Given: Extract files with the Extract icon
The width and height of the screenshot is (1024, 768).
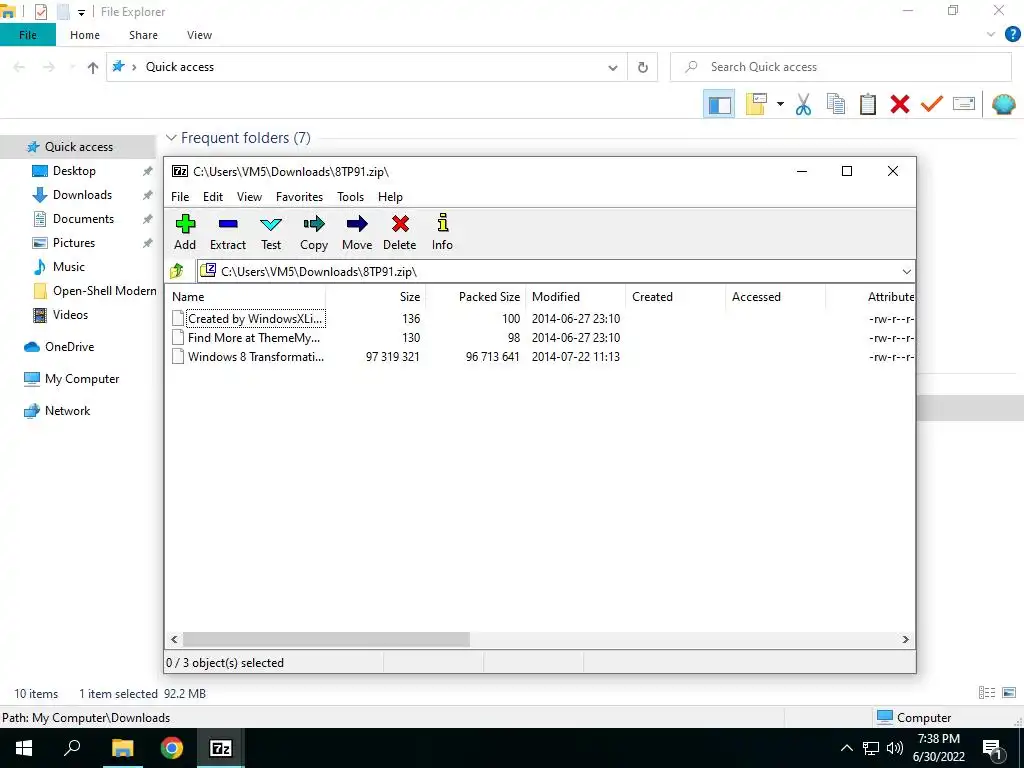Looking at the screenshot, I should pos(228,232).
